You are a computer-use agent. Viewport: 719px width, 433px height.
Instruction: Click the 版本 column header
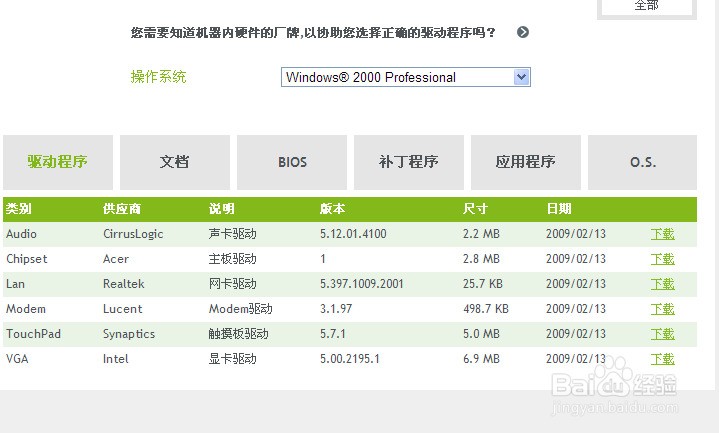pyautogui.click(x=332, y=209)
